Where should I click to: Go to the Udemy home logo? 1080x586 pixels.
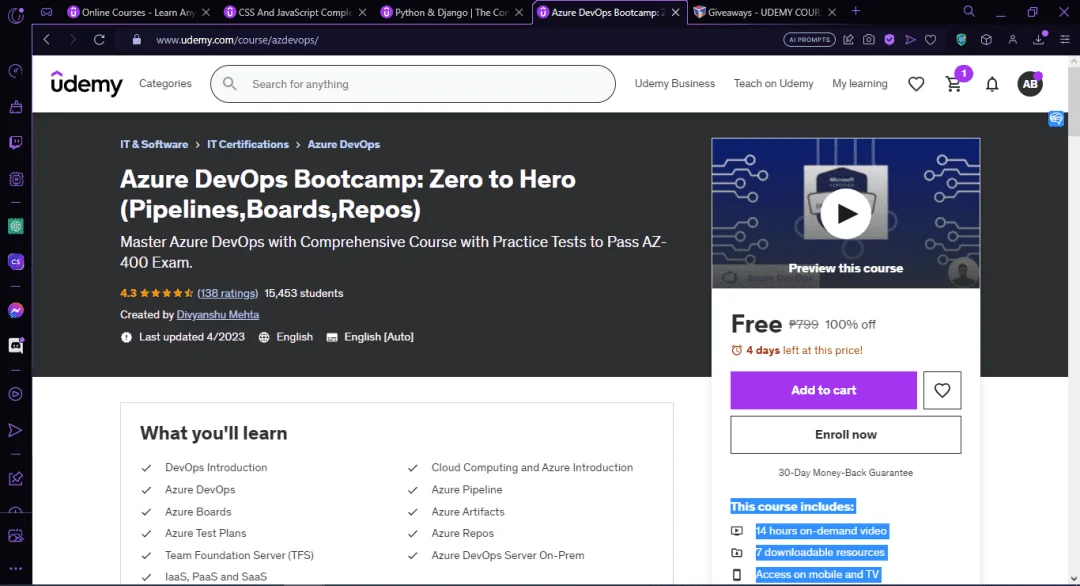tap(87, 83)
